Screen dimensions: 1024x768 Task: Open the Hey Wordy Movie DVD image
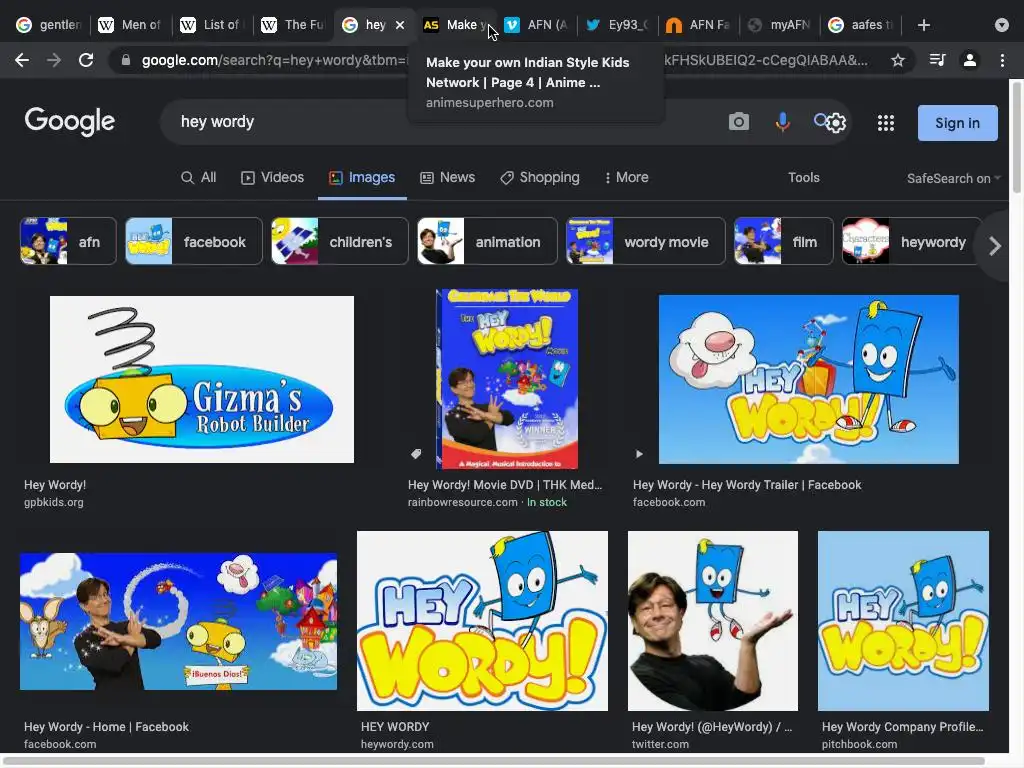coord(507,379)
